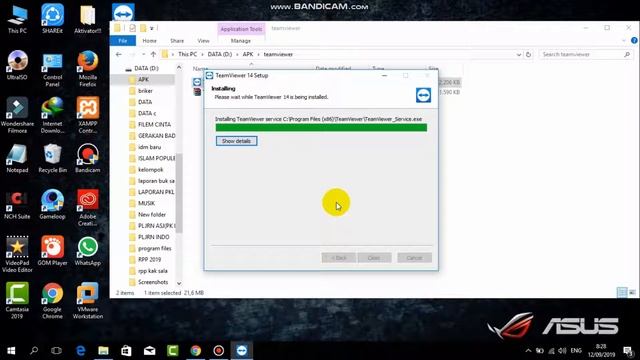Image resolution: width=640 pixels, height=360 pixels.
Task: Select the Application Tools tab
Action: [241, 29]
